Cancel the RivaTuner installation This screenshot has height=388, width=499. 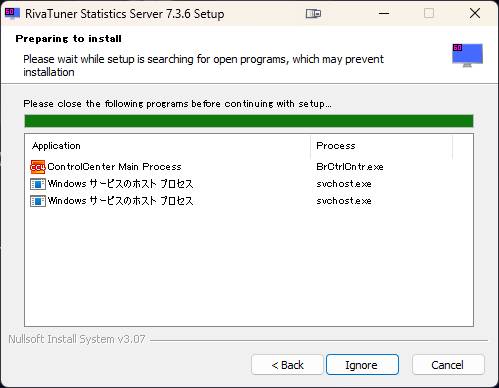[x=448, y=365]
